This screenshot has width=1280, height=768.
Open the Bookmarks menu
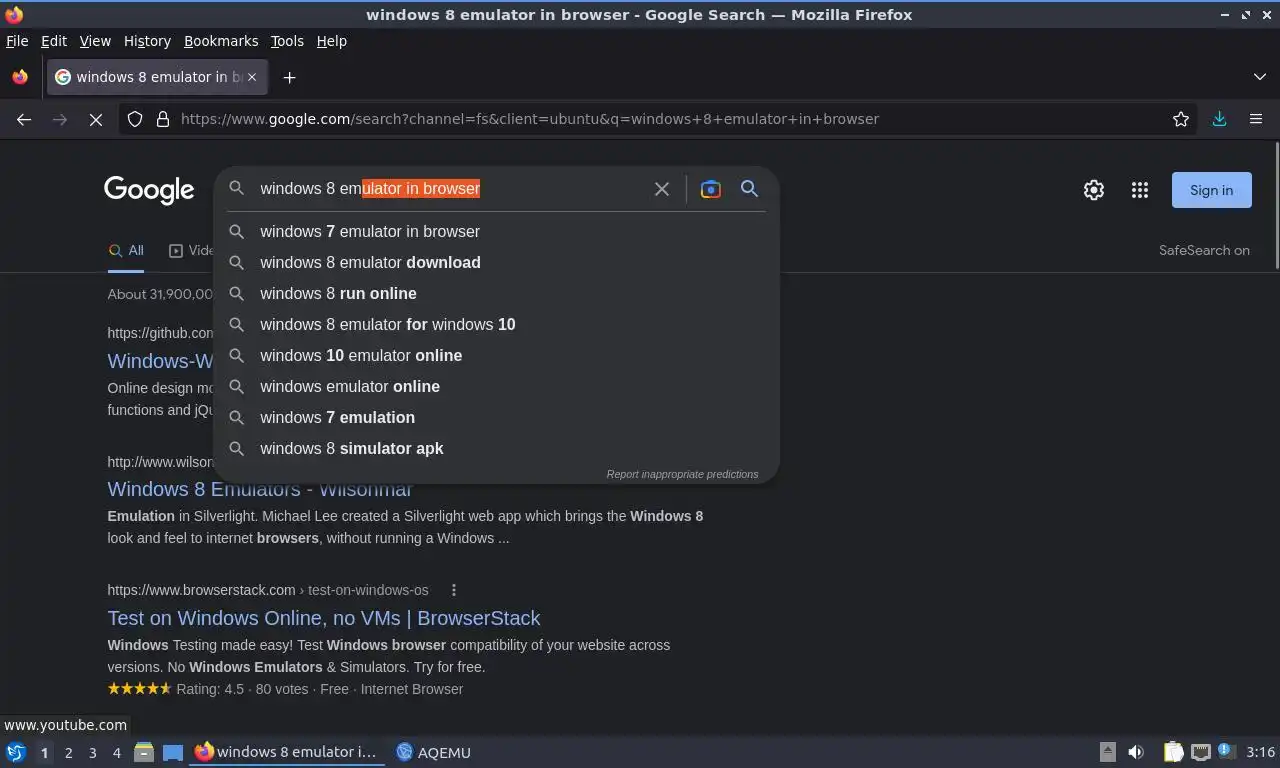pos(221,41)
